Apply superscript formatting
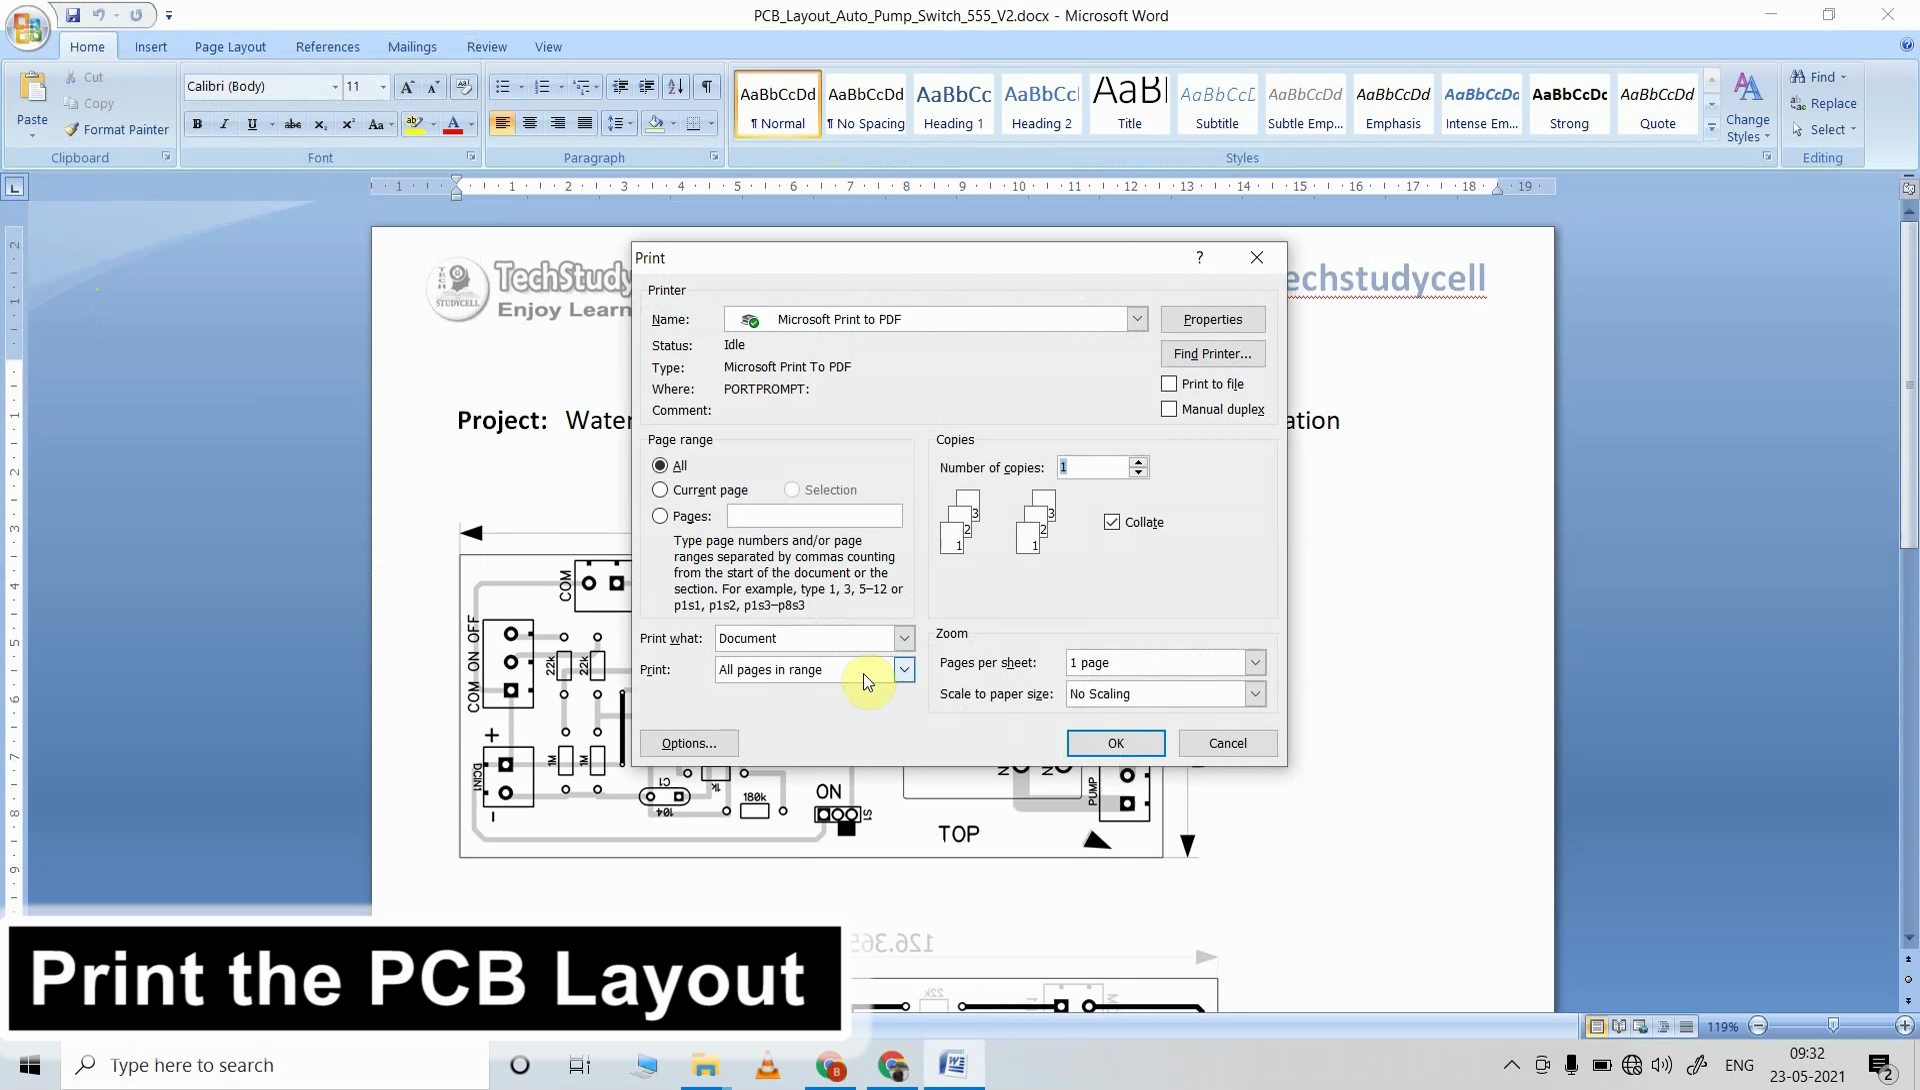Viewport: 1920px width, 1090px height. (348, 124)
